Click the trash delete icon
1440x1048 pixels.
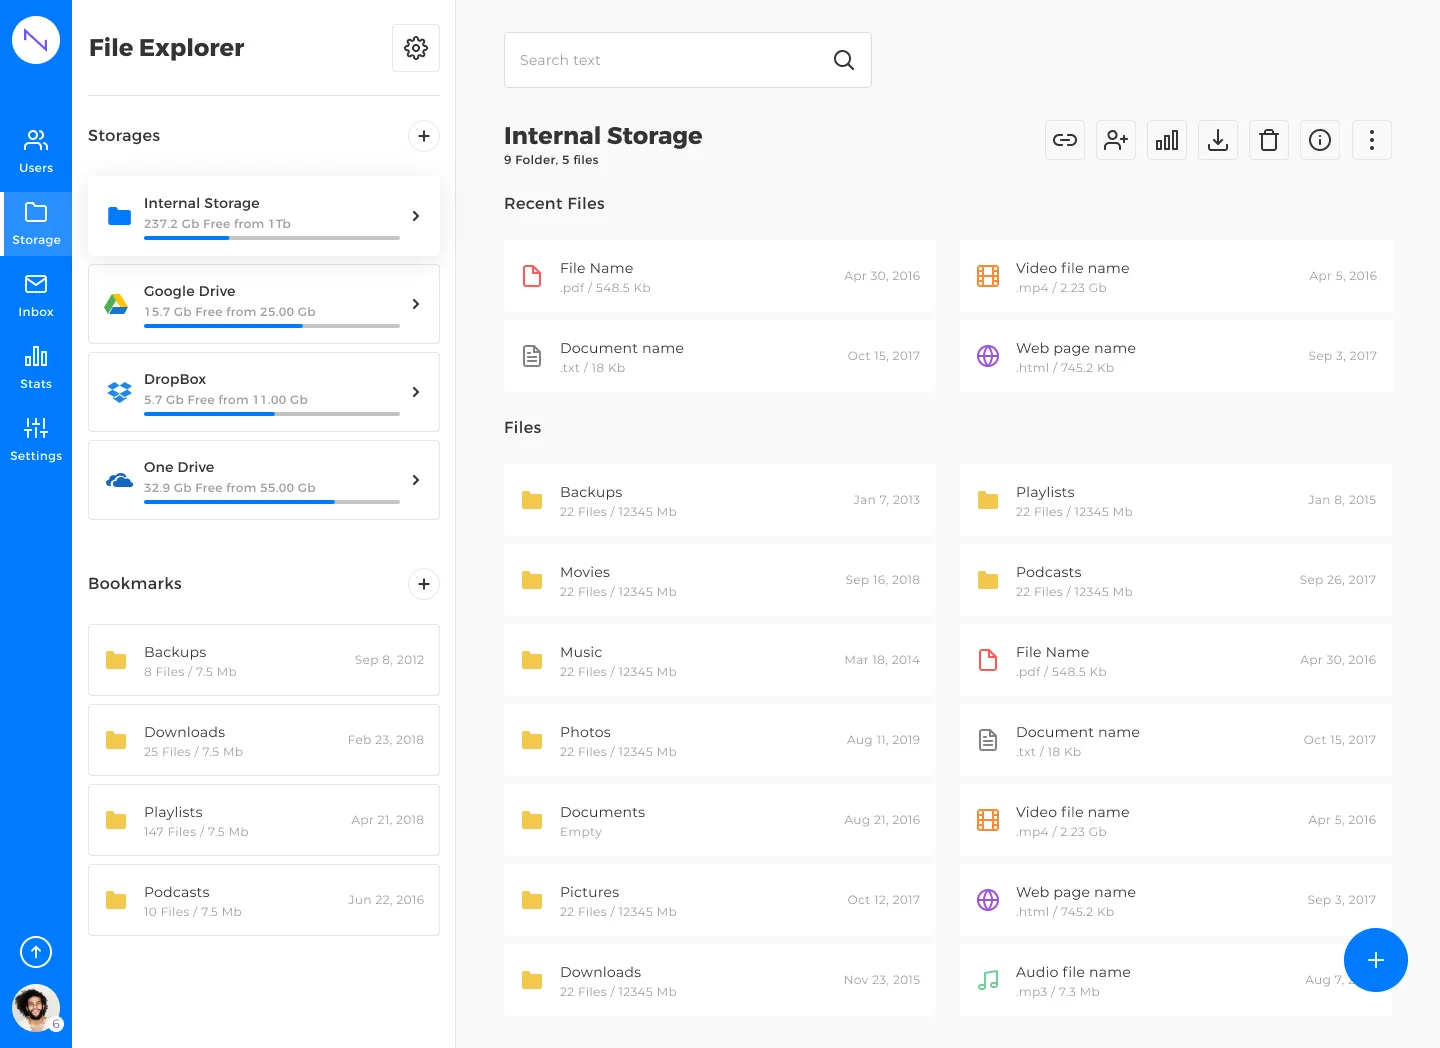coord(1269,140)
